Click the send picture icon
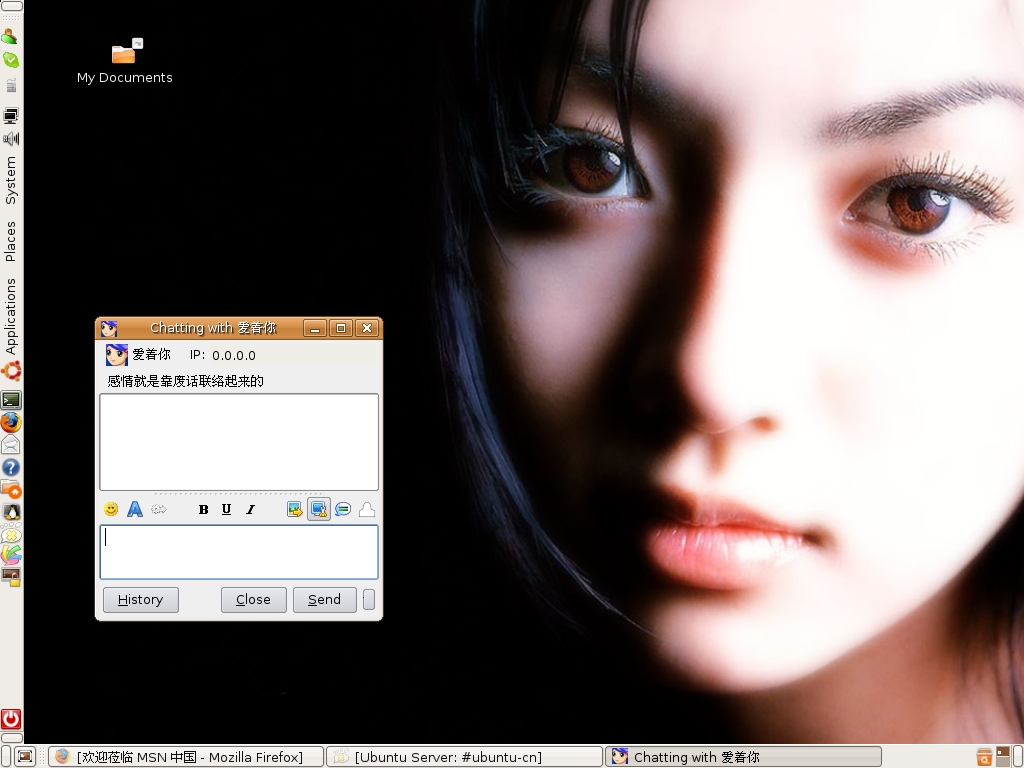 tap(295, 509)
